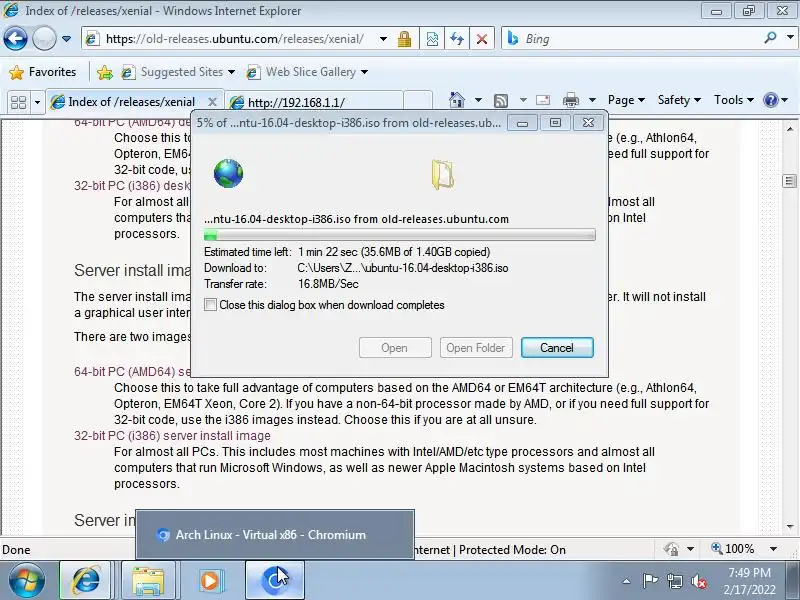Expand the Print dropdown arrow
The height and width of the screenshot is (600, 800).
coord(592,100)
